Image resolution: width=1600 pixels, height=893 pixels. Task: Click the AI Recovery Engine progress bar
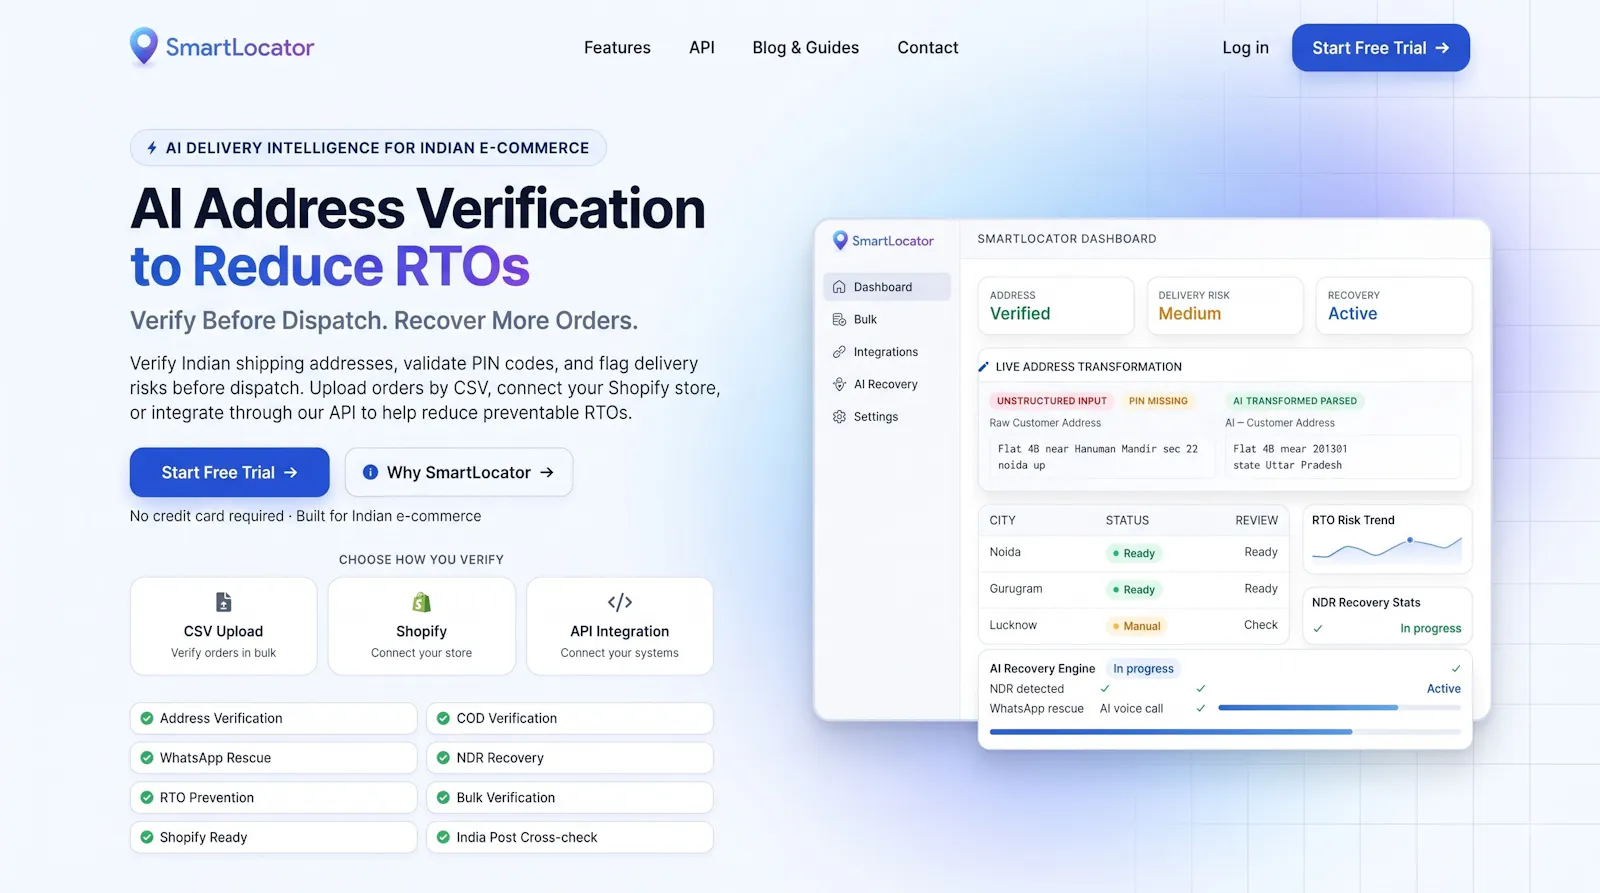pos(1225,732)
